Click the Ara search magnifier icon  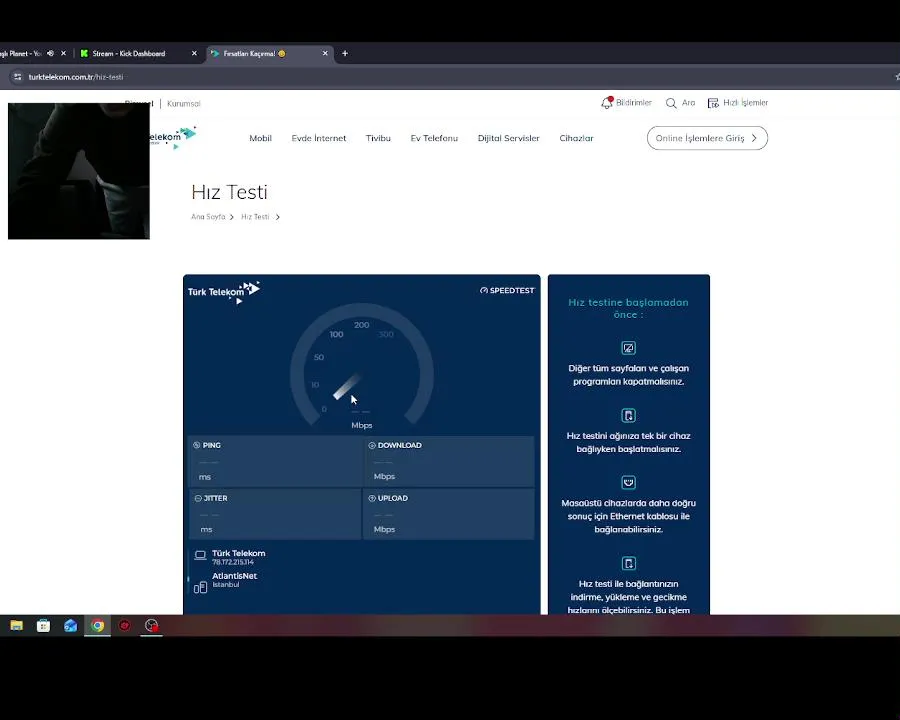(670, 103)
